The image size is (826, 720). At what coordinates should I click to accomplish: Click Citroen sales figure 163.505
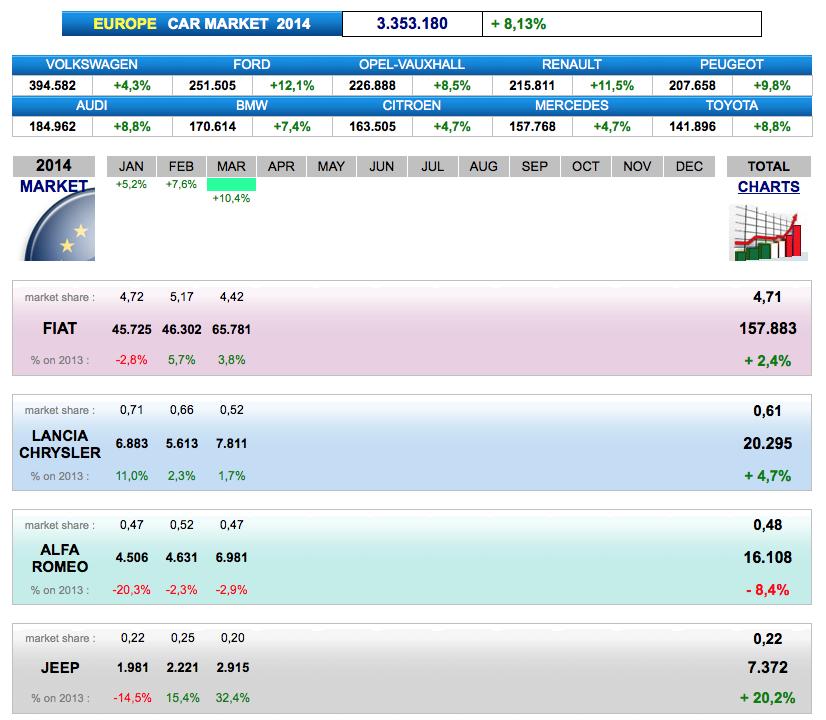coord(372,126)
